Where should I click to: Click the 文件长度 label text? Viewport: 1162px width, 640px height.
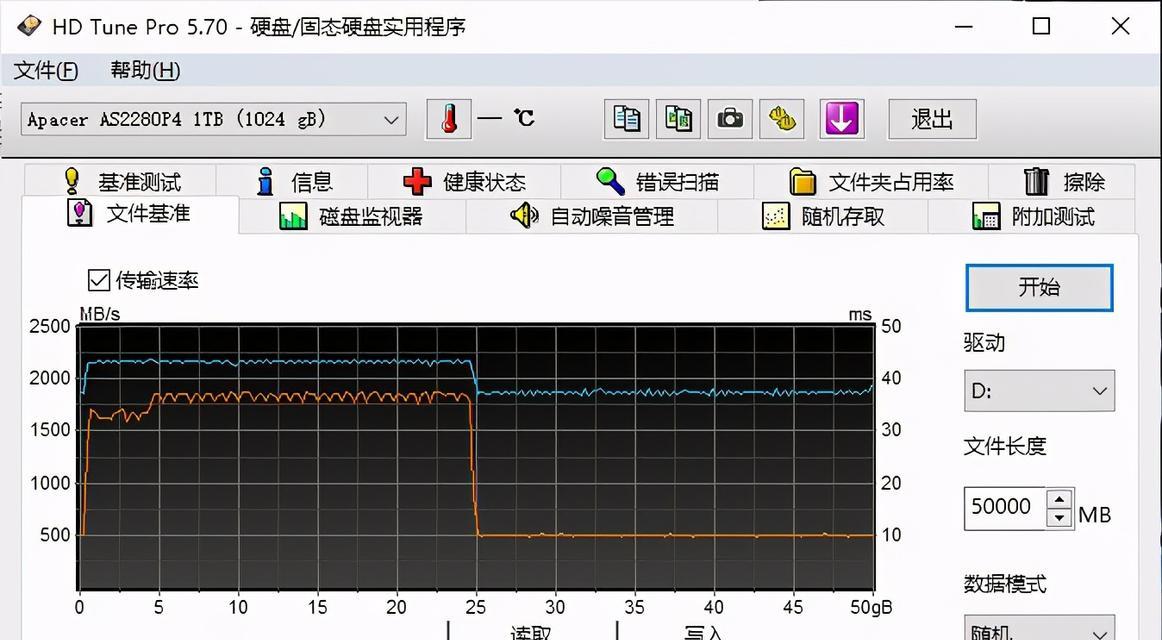click(1005, 446)
